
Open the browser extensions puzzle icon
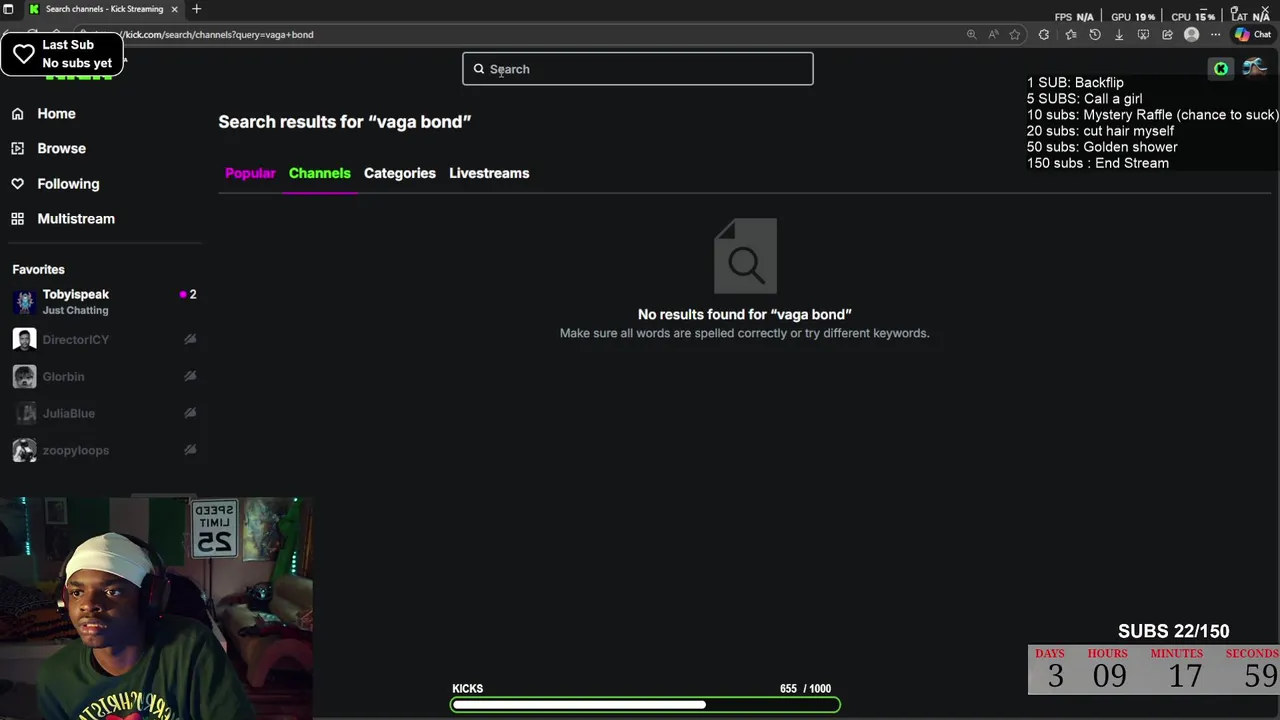point(1044,35)
